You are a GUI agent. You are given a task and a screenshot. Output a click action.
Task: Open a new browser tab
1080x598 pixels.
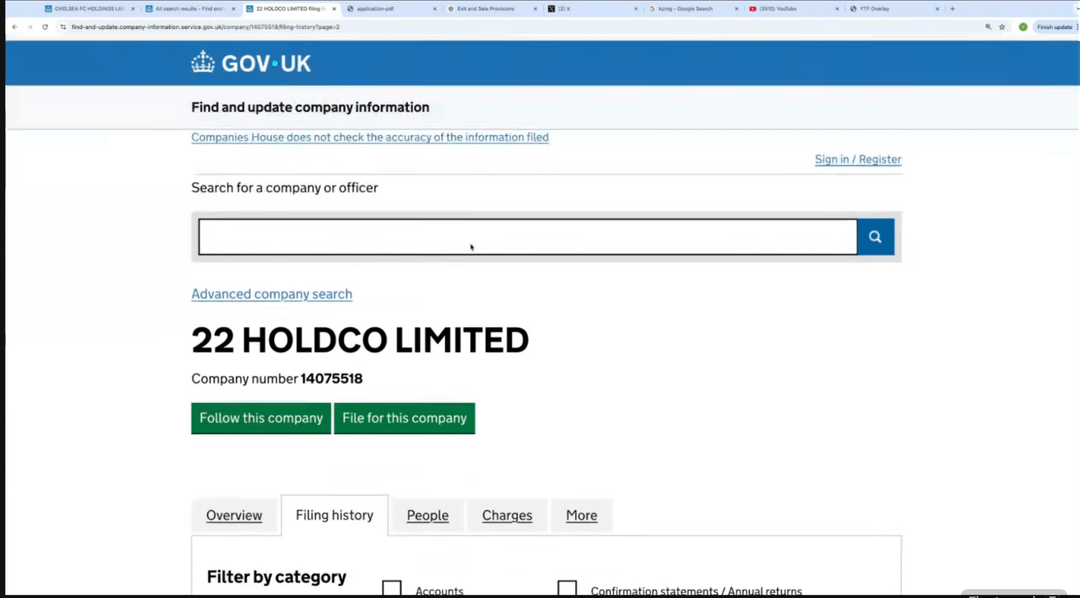[952, 9]
